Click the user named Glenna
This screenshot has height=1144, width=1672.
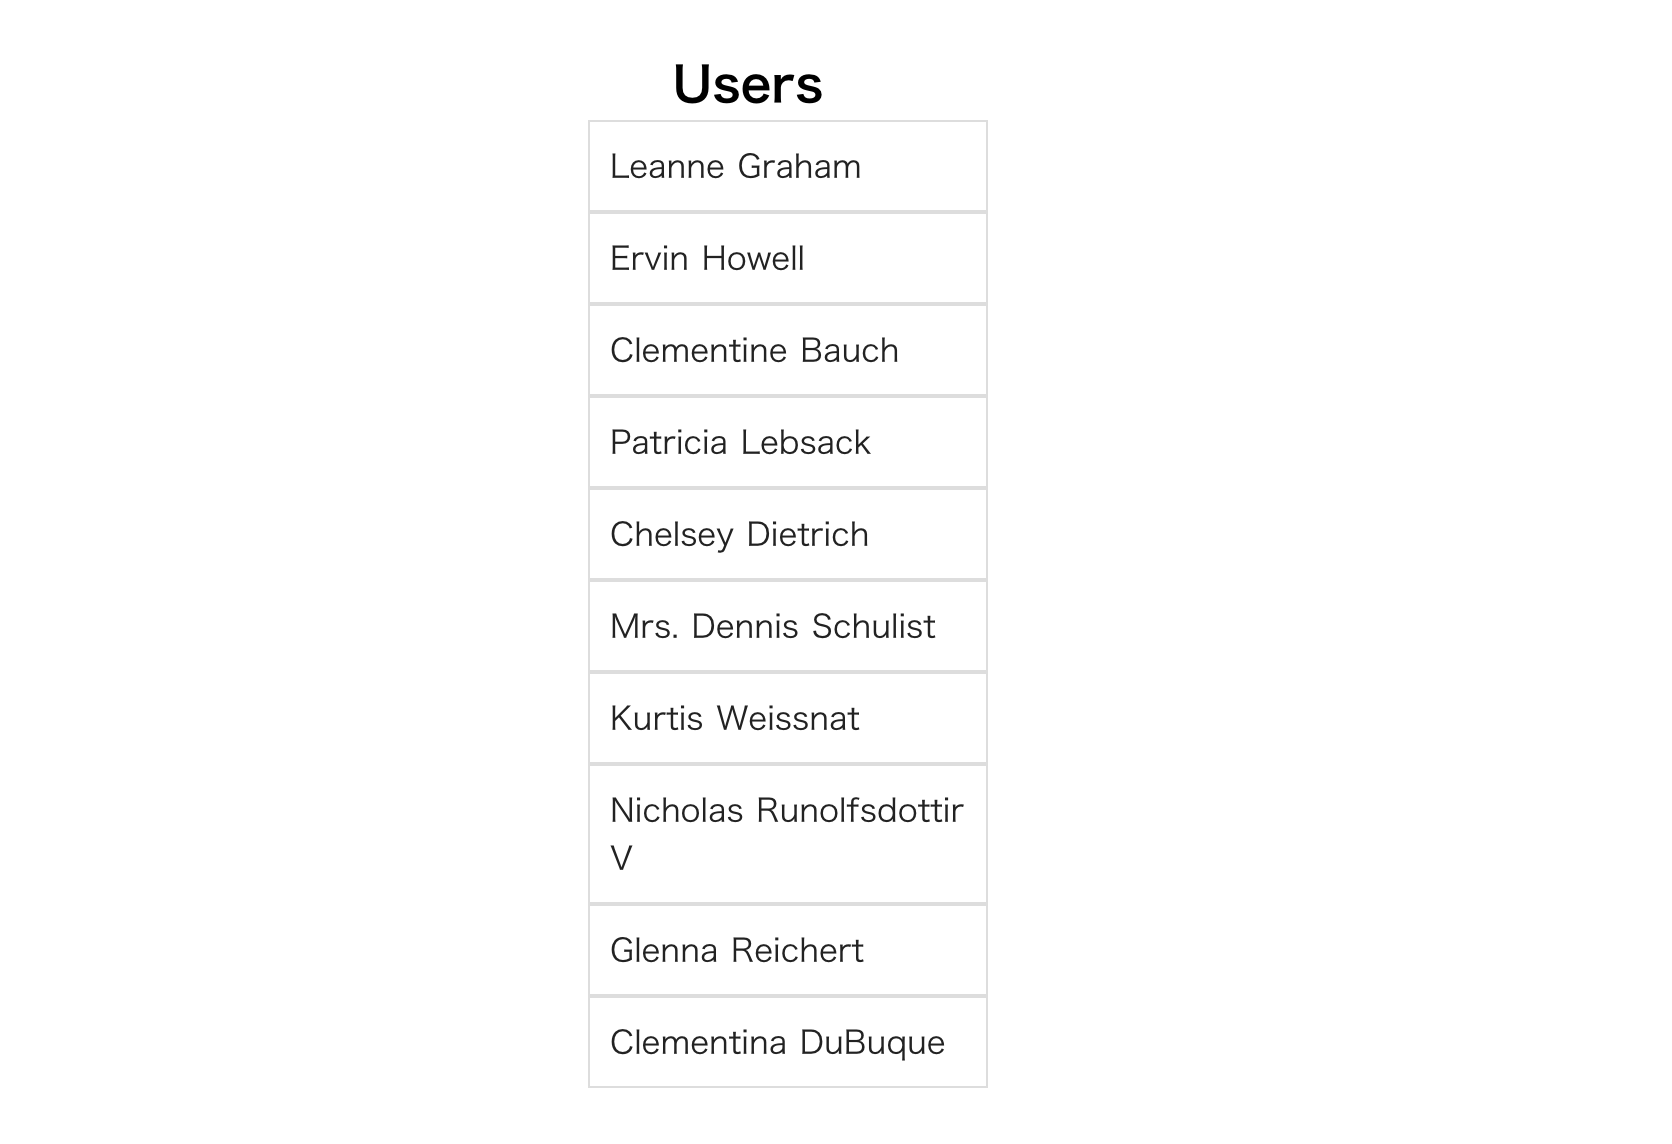tap(787, 950)
